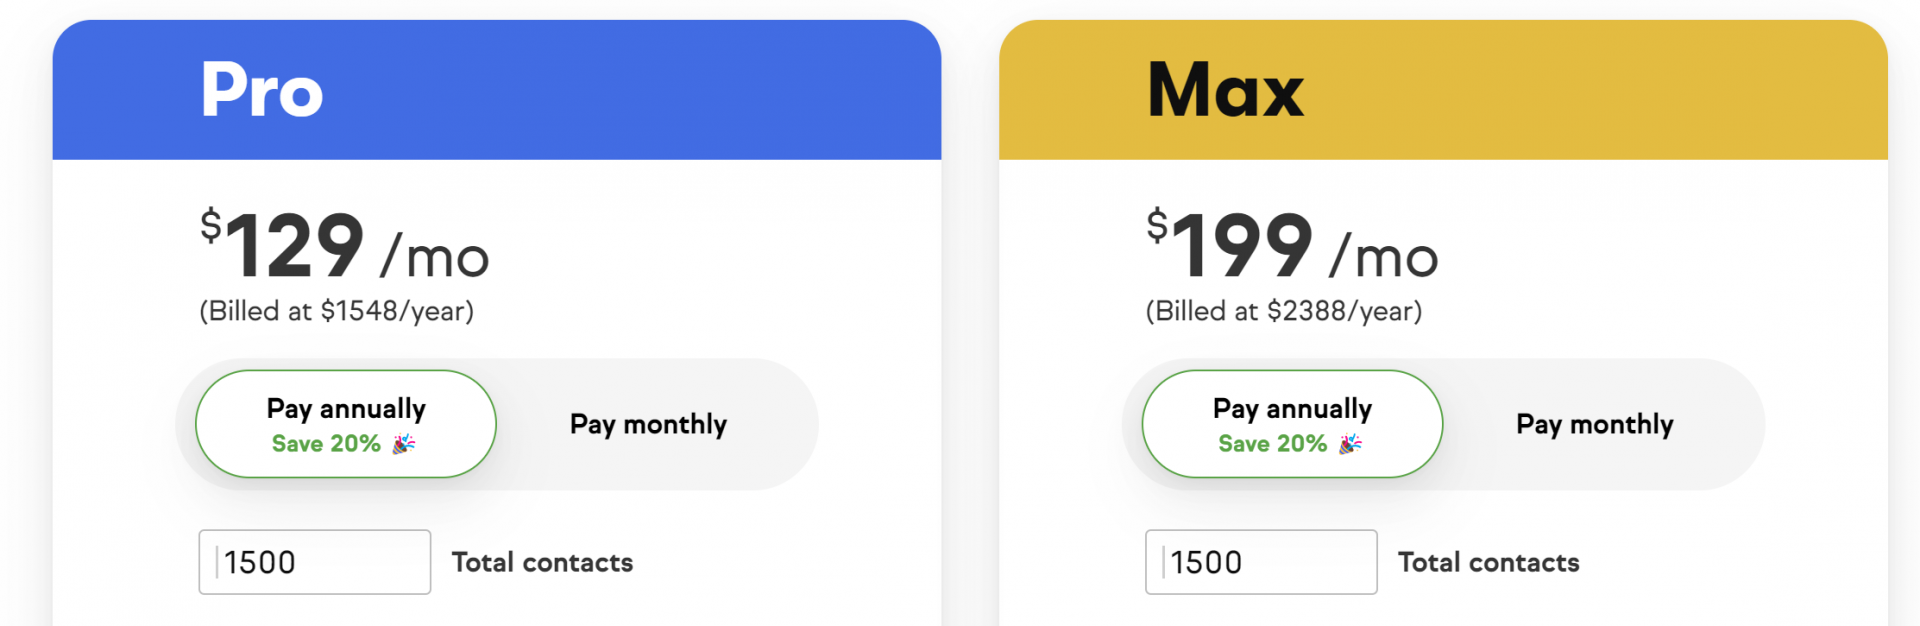Screen dimensions: 1920x626
Task: Click the Pro plan contacts input field
Action: (x=315, y=562)
